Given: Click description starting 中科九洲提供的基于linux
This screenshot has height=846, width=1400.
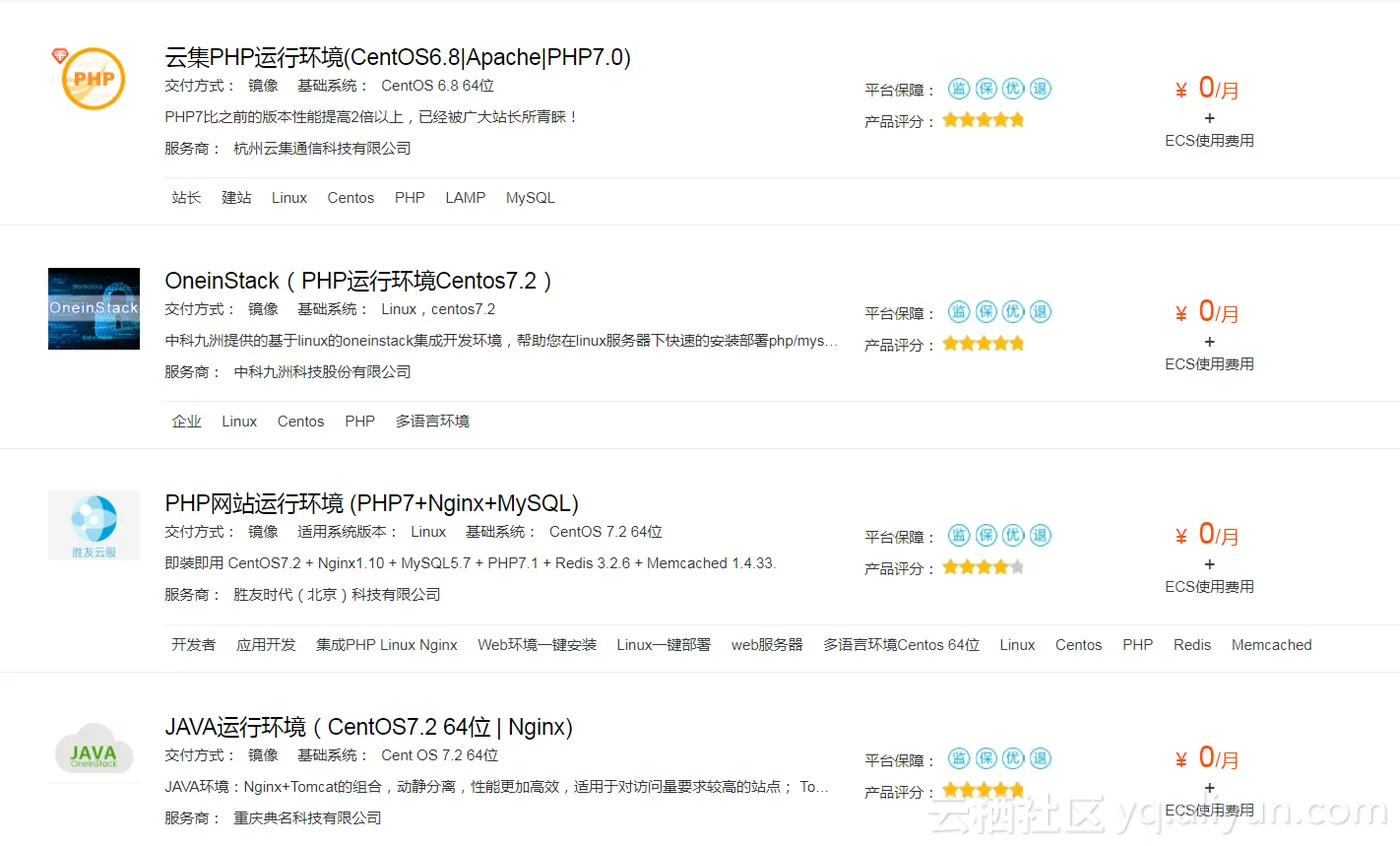Looking at the screenshot, I should coord(501,341).
